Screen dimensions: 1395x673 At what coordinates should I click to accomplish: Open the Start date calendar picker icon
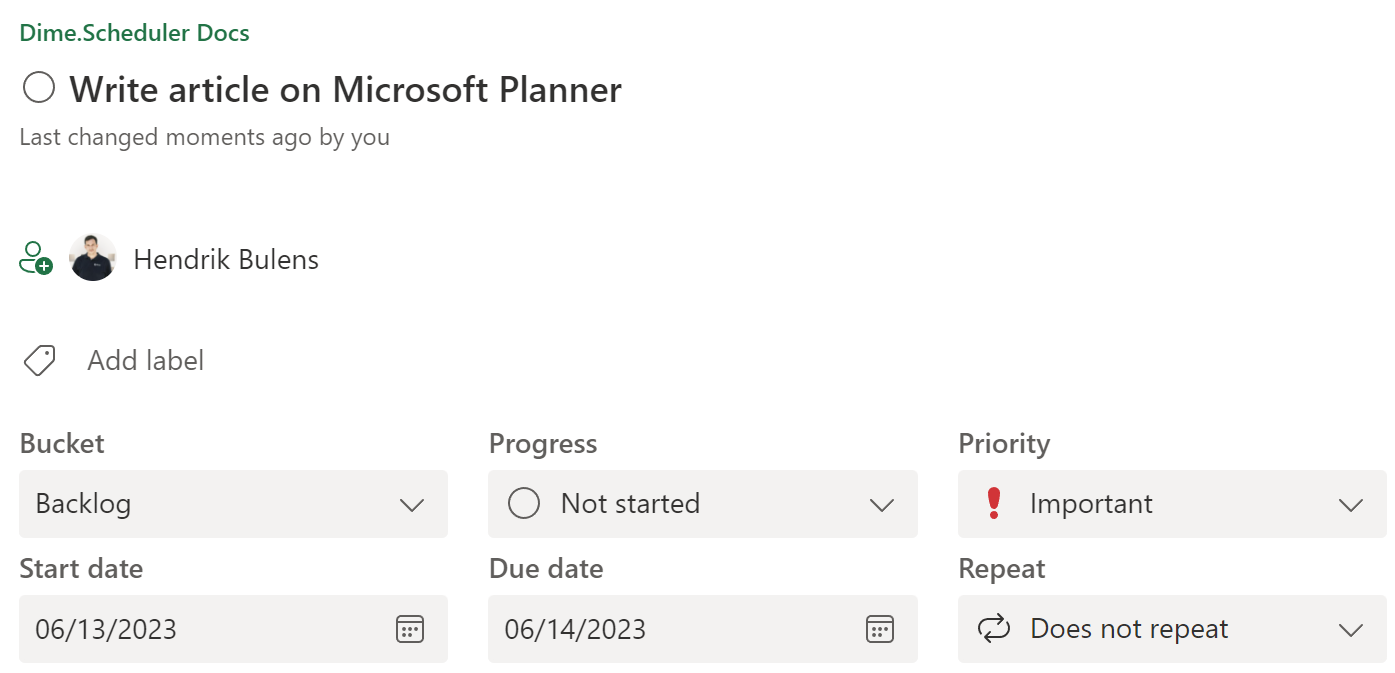click(x=410, y=629)
